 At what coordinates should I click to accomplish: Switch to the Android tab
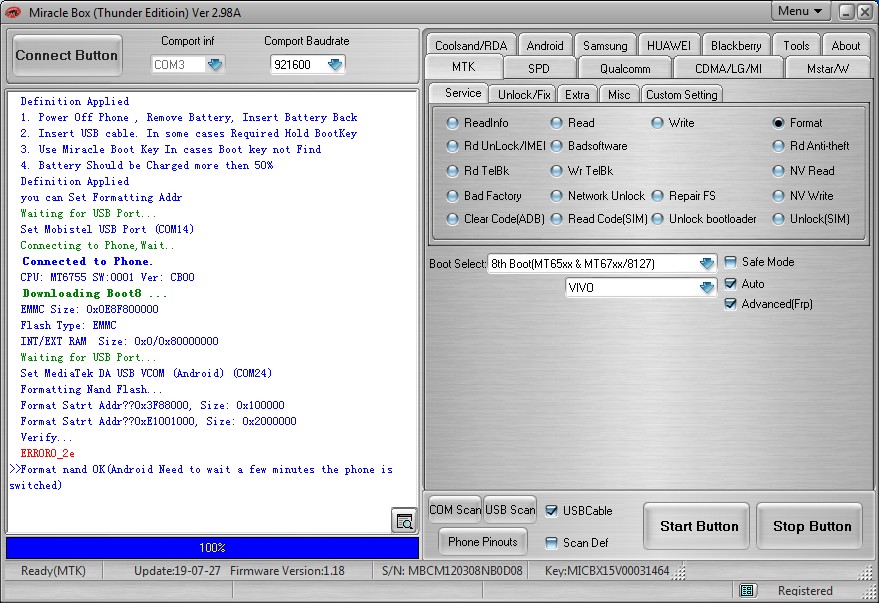tap(545, 45)
